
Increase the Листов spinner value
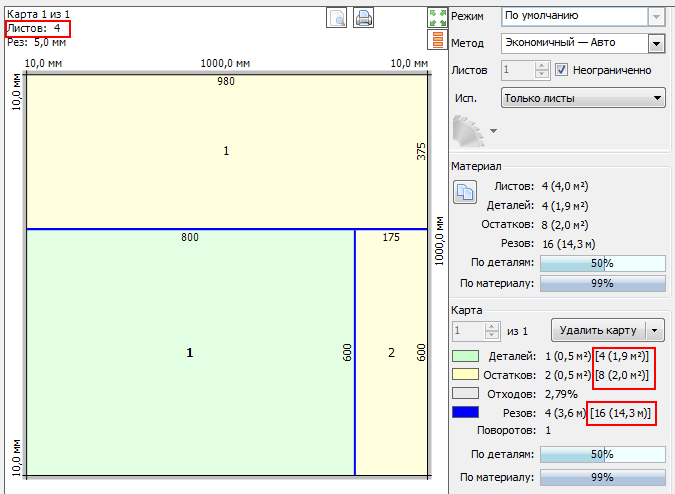point(542,65)
